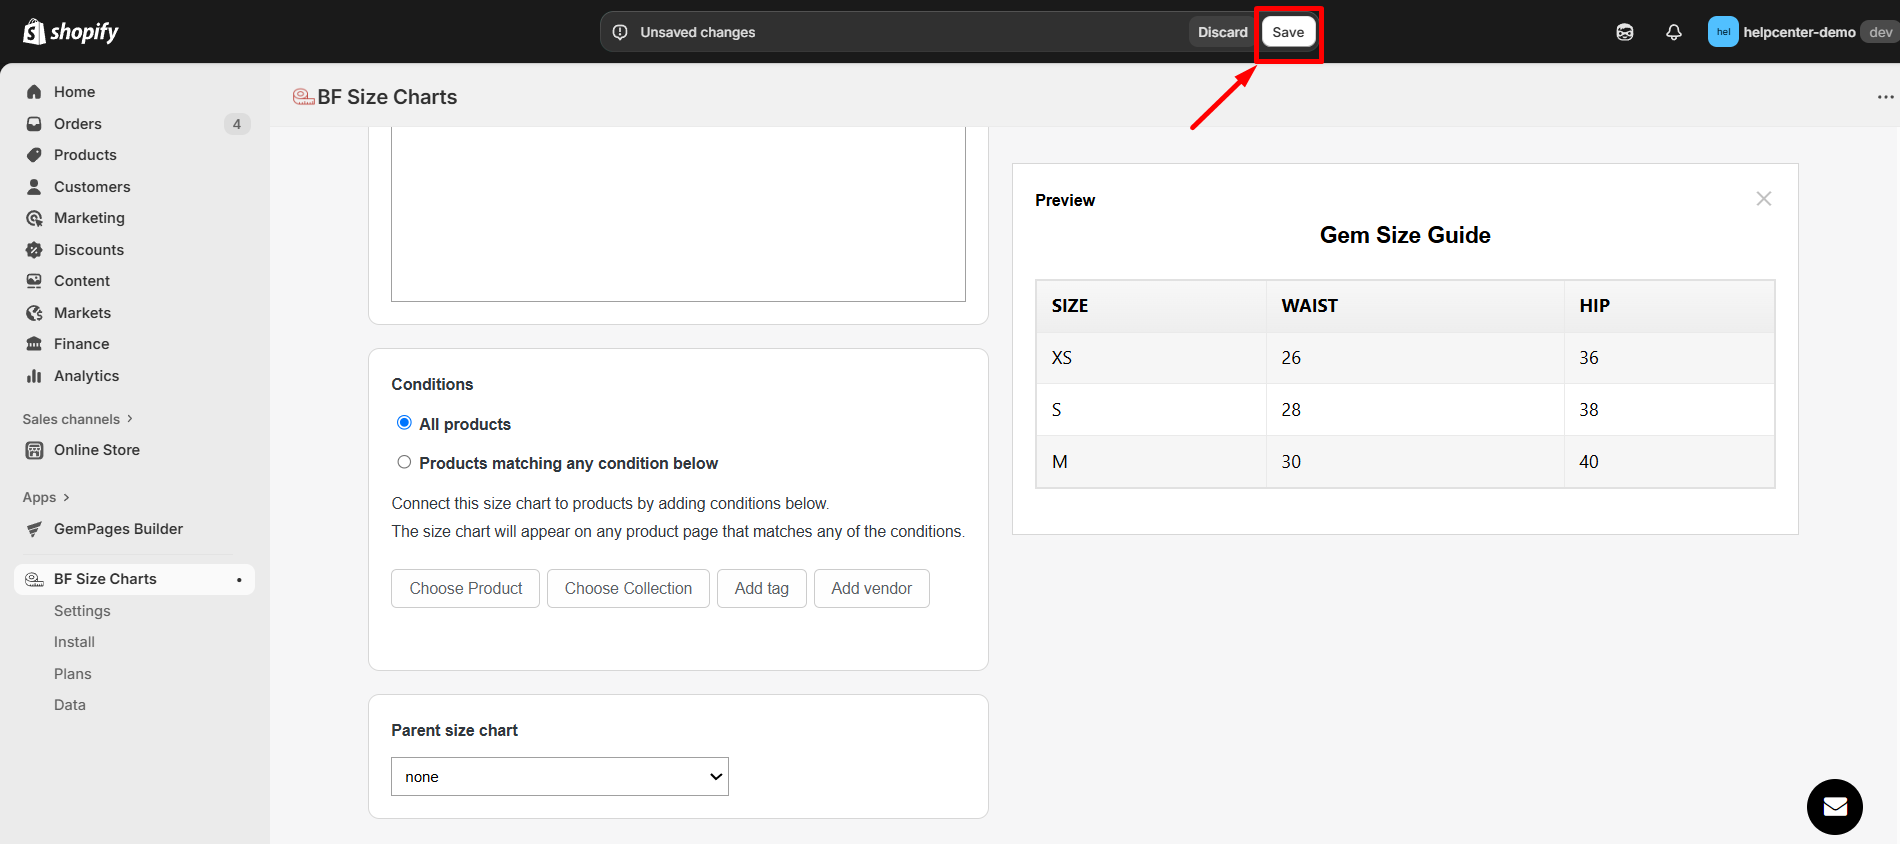The height and width of the screenshot is (844, 1900).
Task: Click the Analytics bar chart icon
Action: [34, 376]
